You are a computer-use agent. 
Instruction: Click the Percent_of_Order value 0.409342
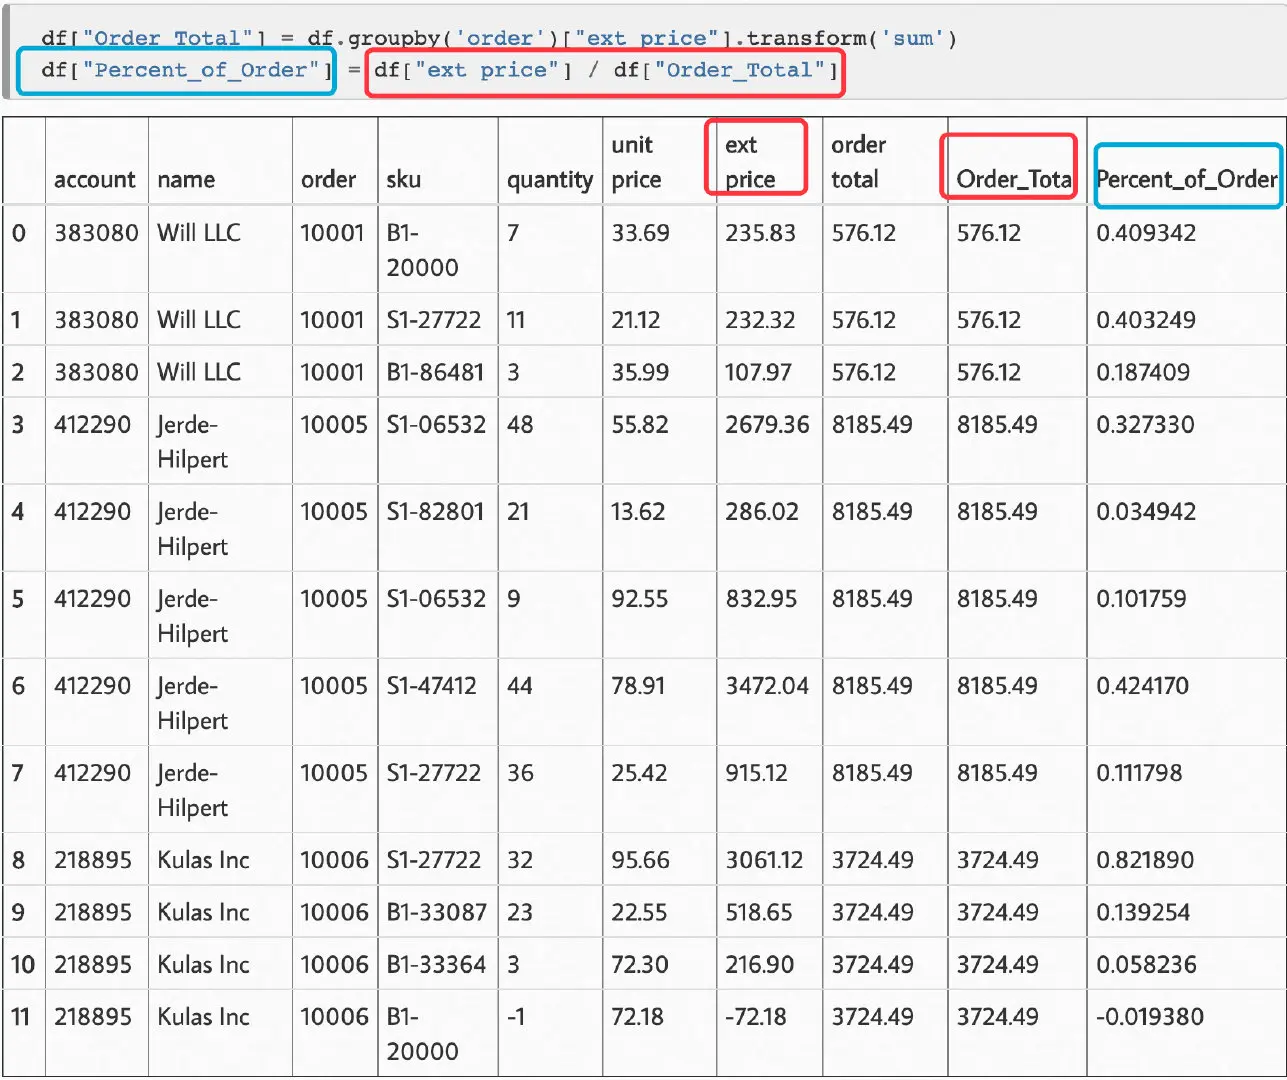pos(1146,233)
